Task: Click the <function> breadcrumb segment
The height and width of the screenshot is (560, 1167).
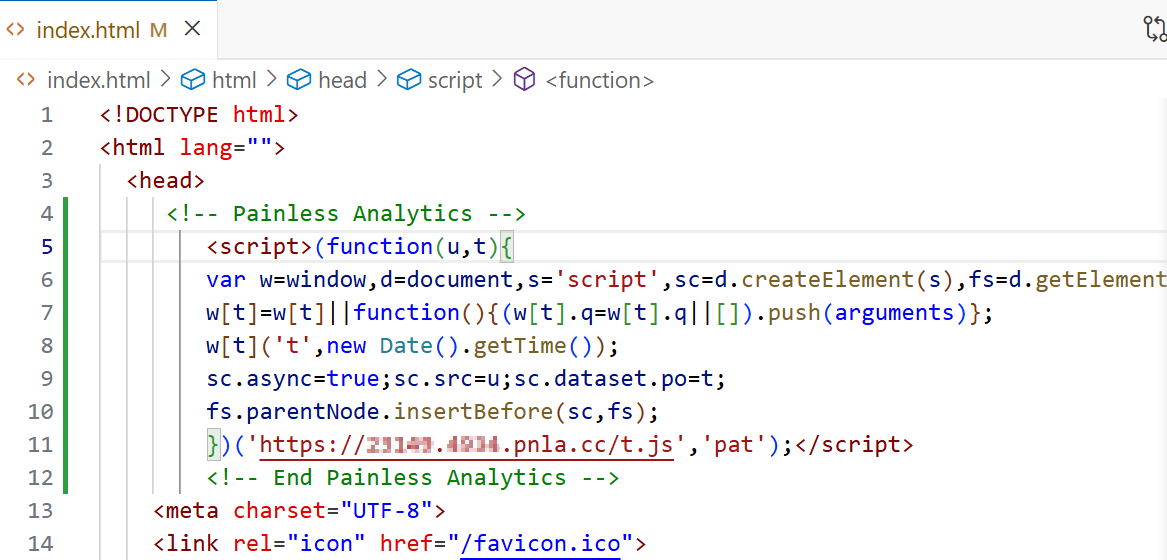Action: [600, 80]
